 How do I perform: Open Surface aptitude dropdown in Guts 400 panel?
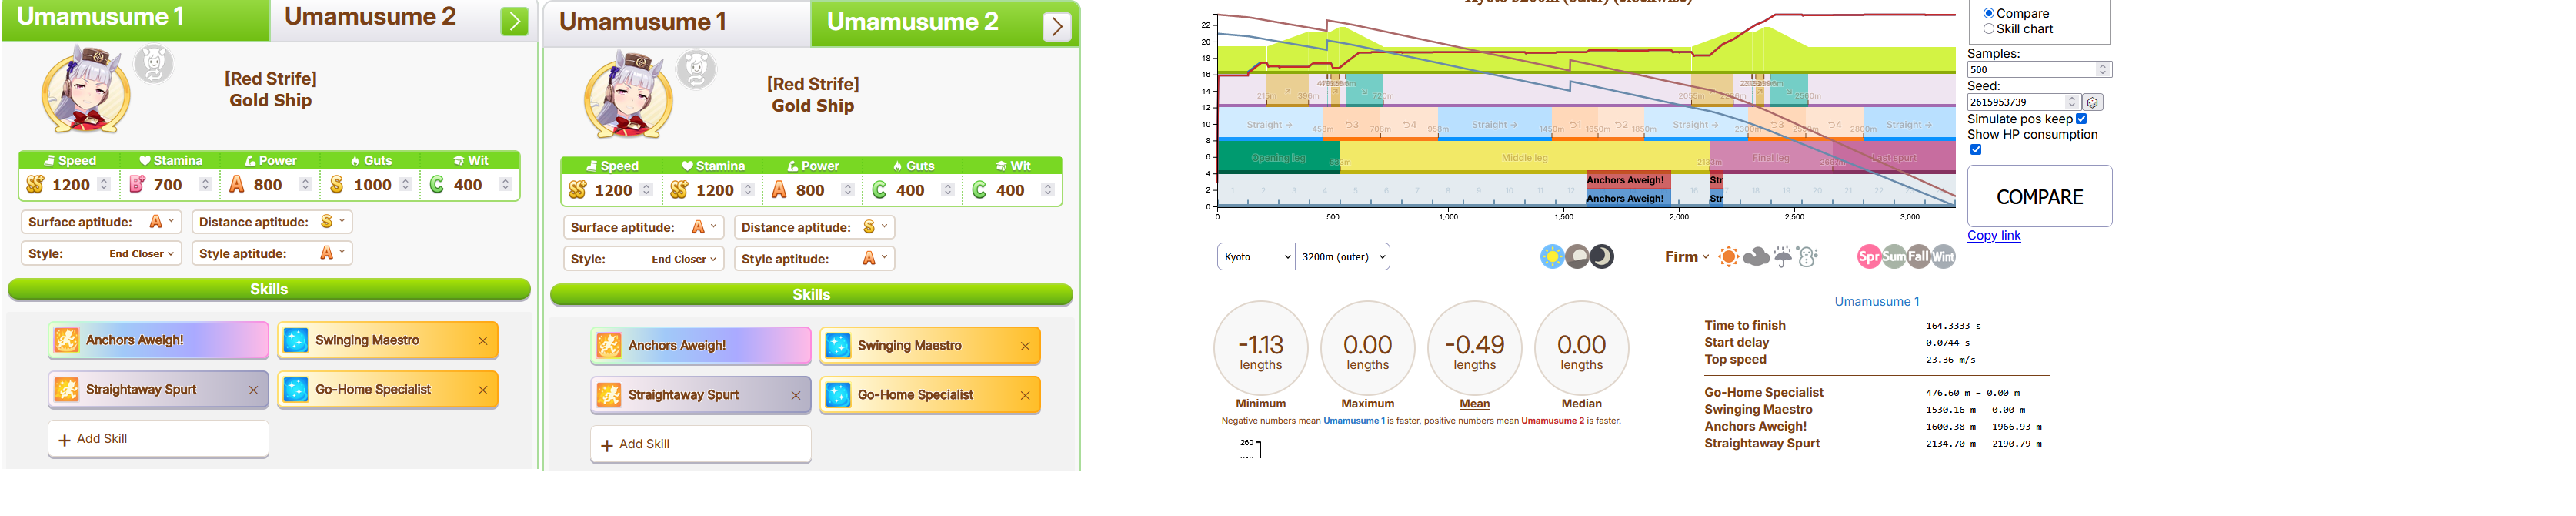[644, 227]
